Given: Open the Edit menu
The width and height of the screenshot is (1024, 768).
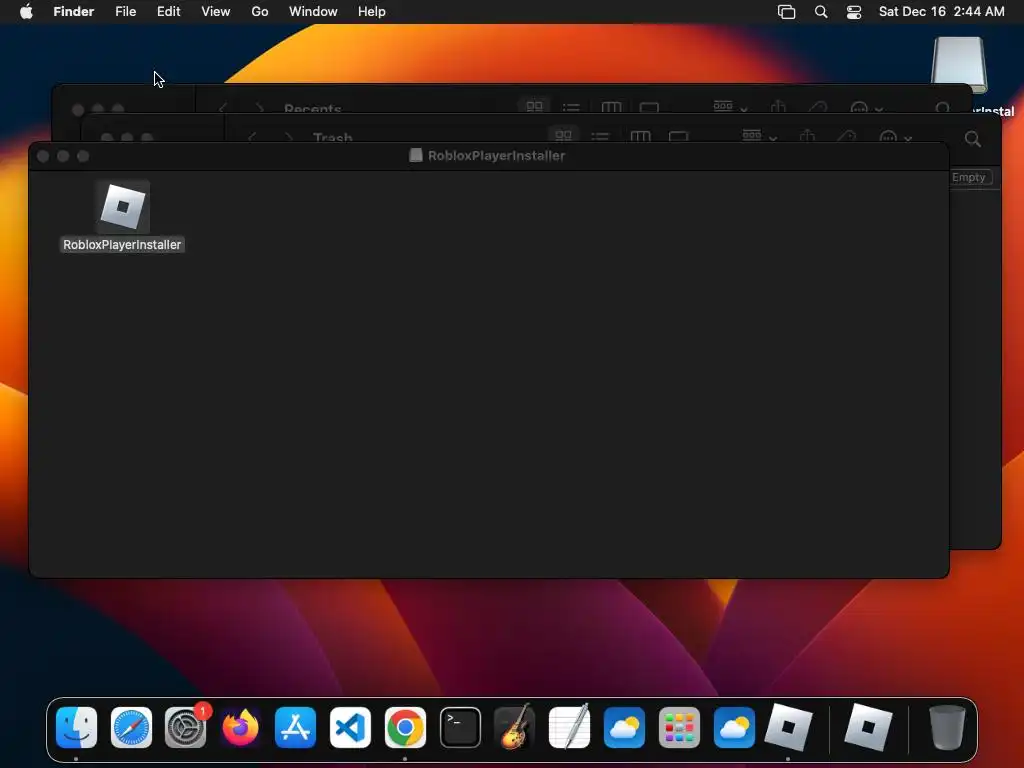Looking at the screenshot, I should 168,12.
